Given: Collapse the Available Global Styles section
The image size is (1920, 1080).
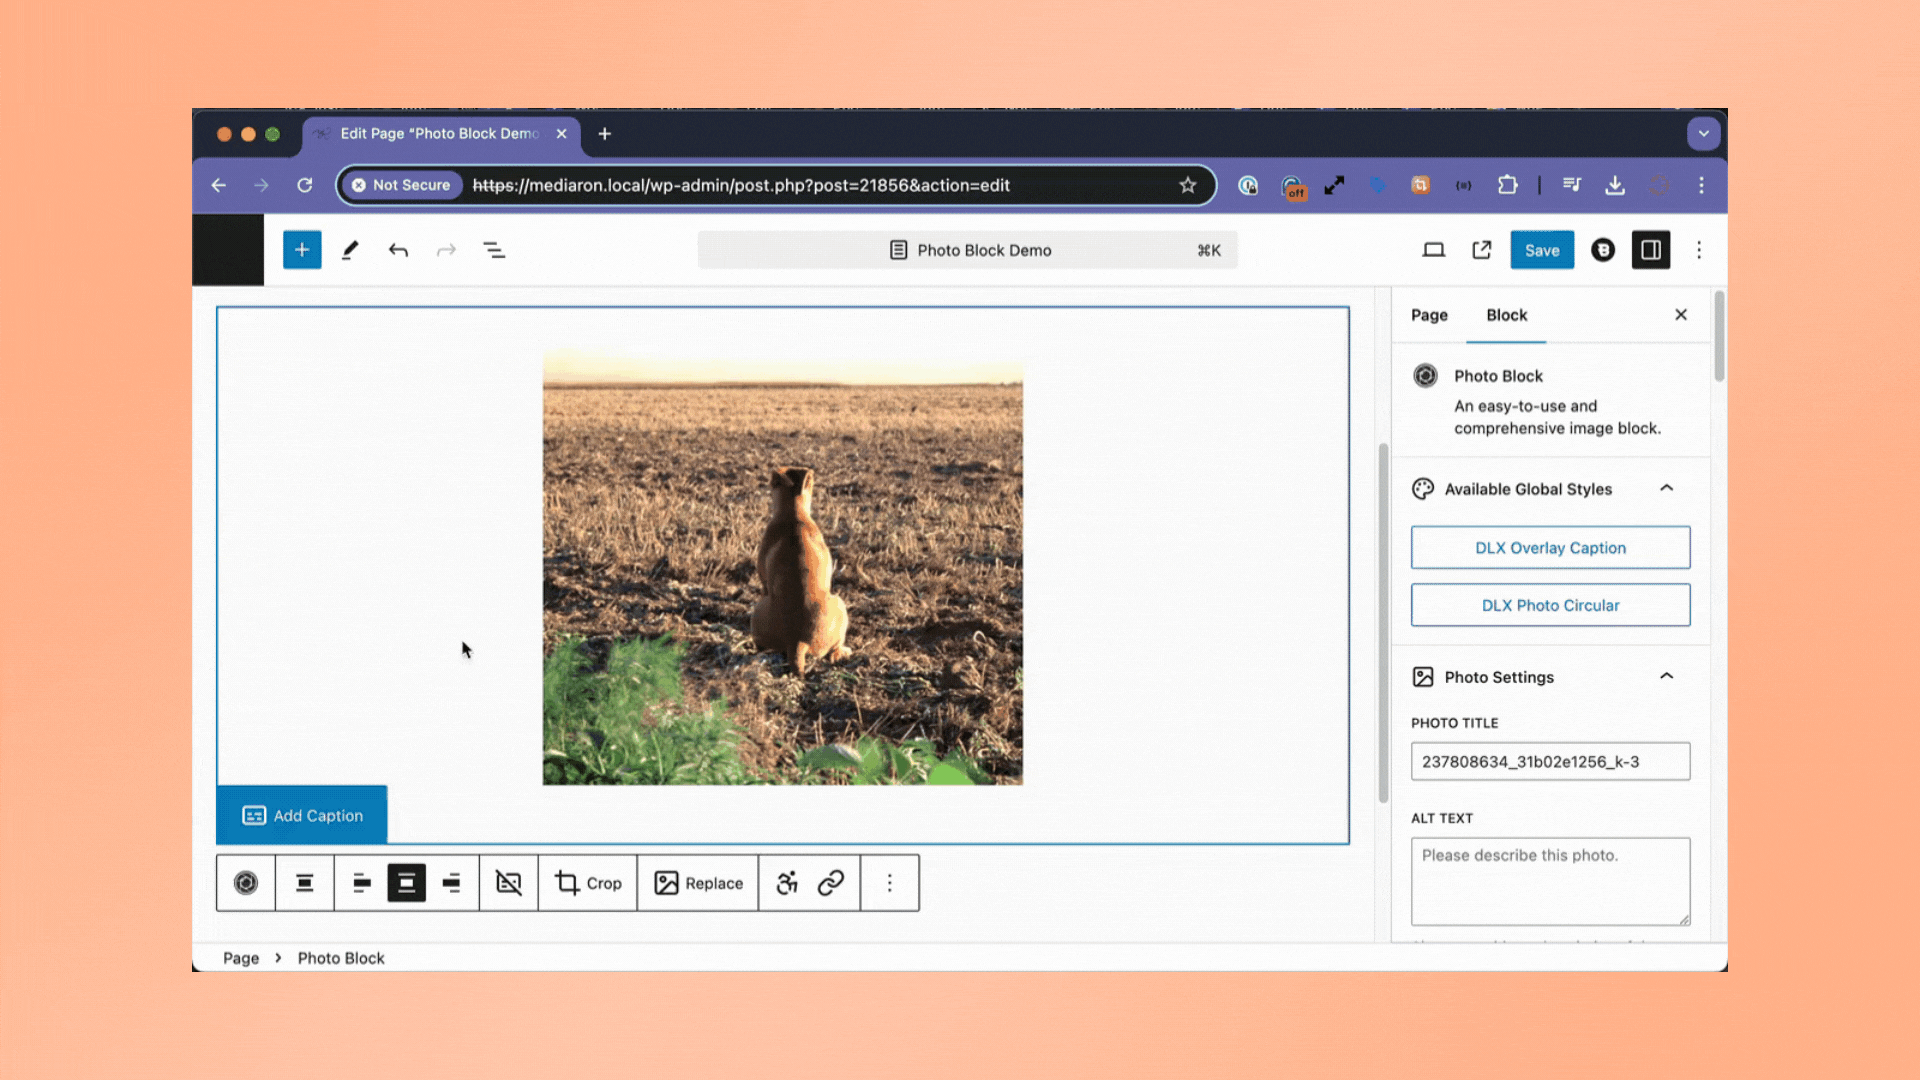Looking at the screenshot, I should pos(1551,489).
